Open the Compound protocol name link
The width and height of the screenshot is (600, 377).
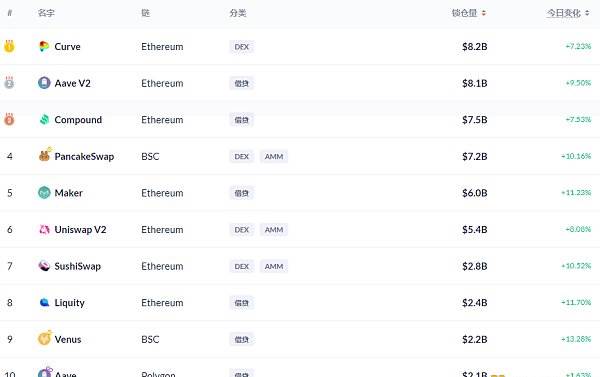78,120
